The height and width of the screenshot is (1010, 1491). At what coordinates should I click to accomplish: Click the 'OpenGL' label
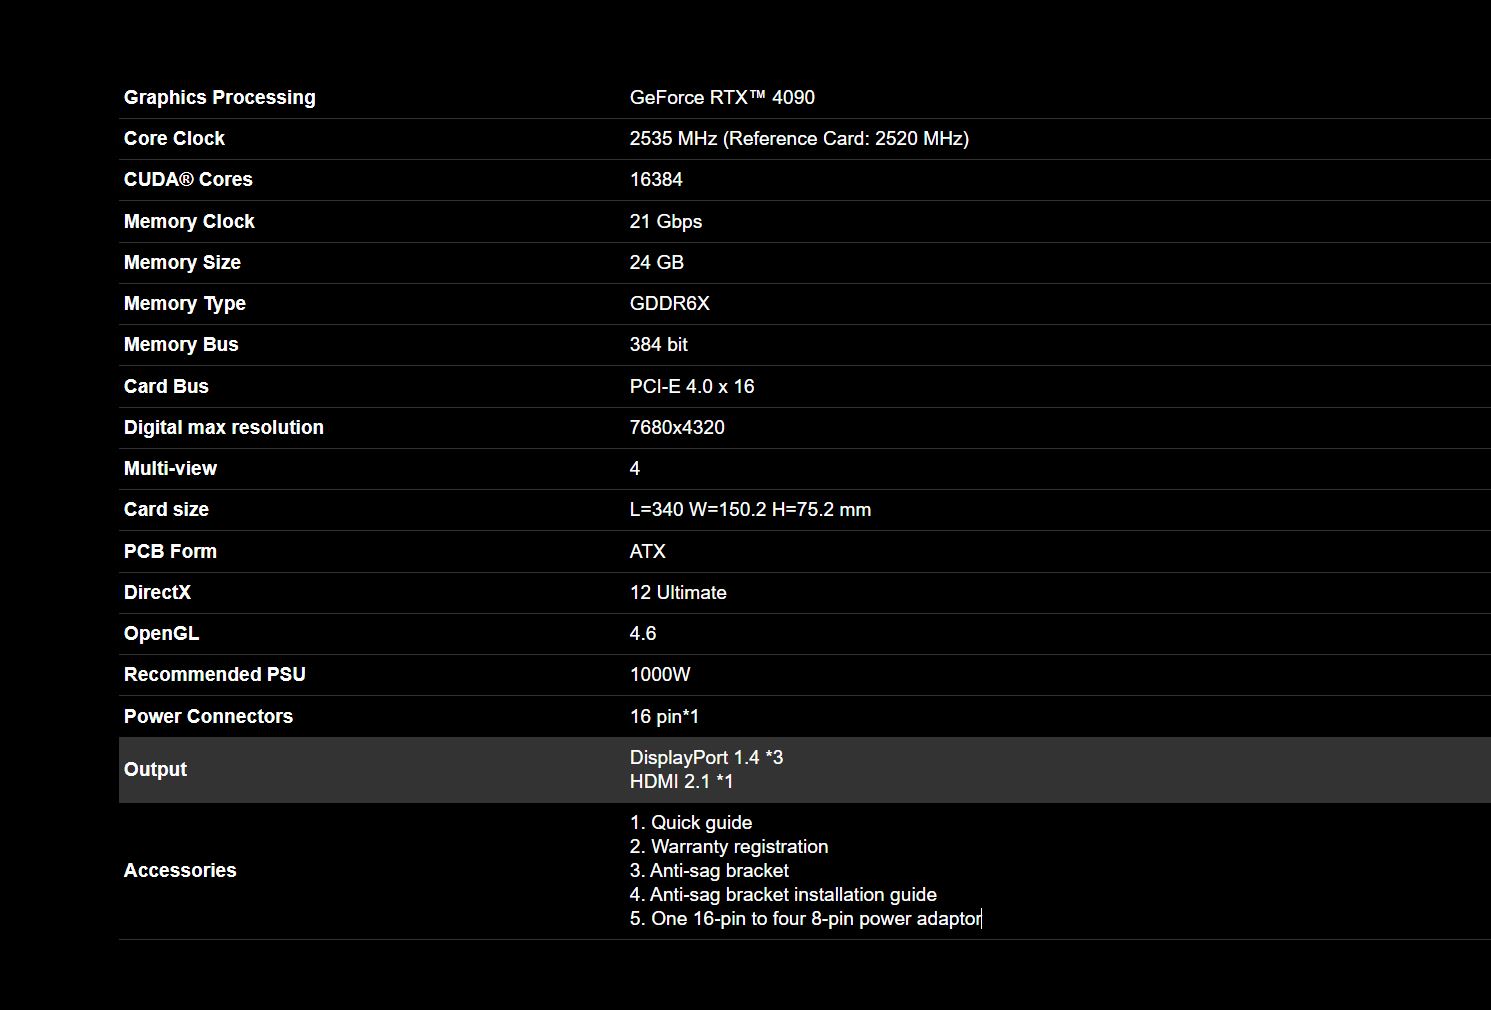(161, 633)
